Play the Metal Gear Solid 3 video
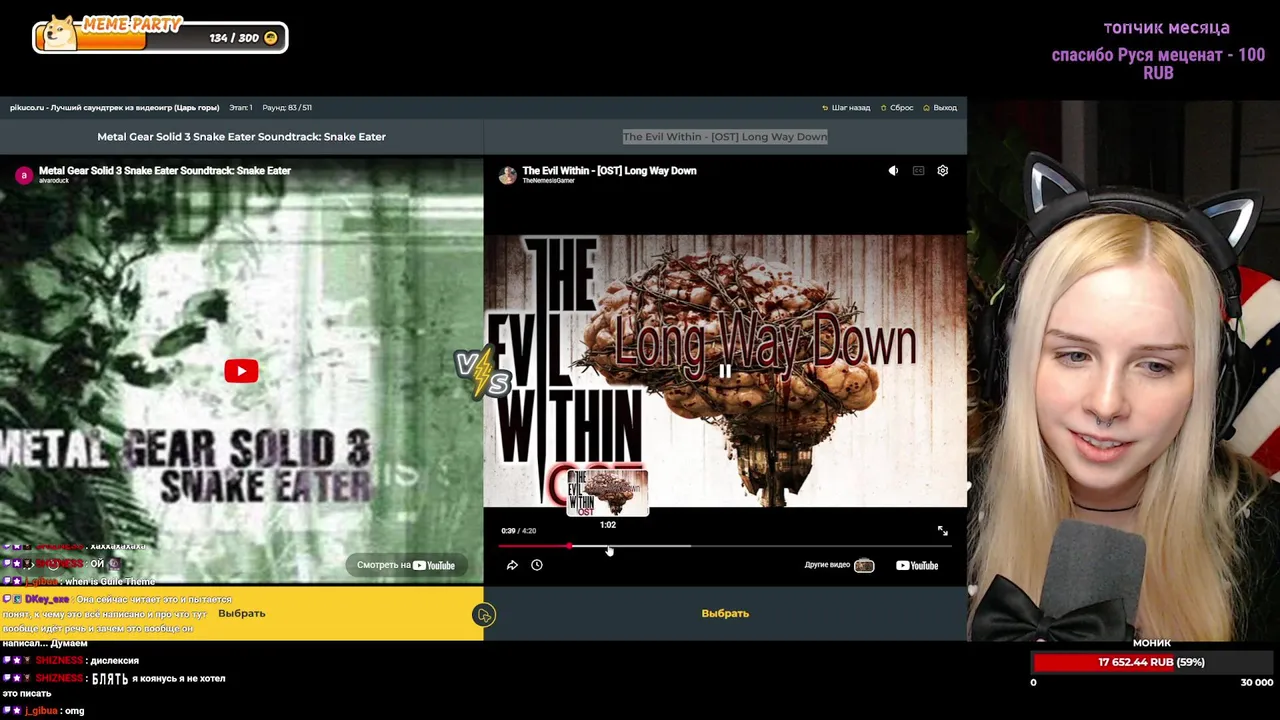The height and width of the screenshot is (720, 1280). 241,371
